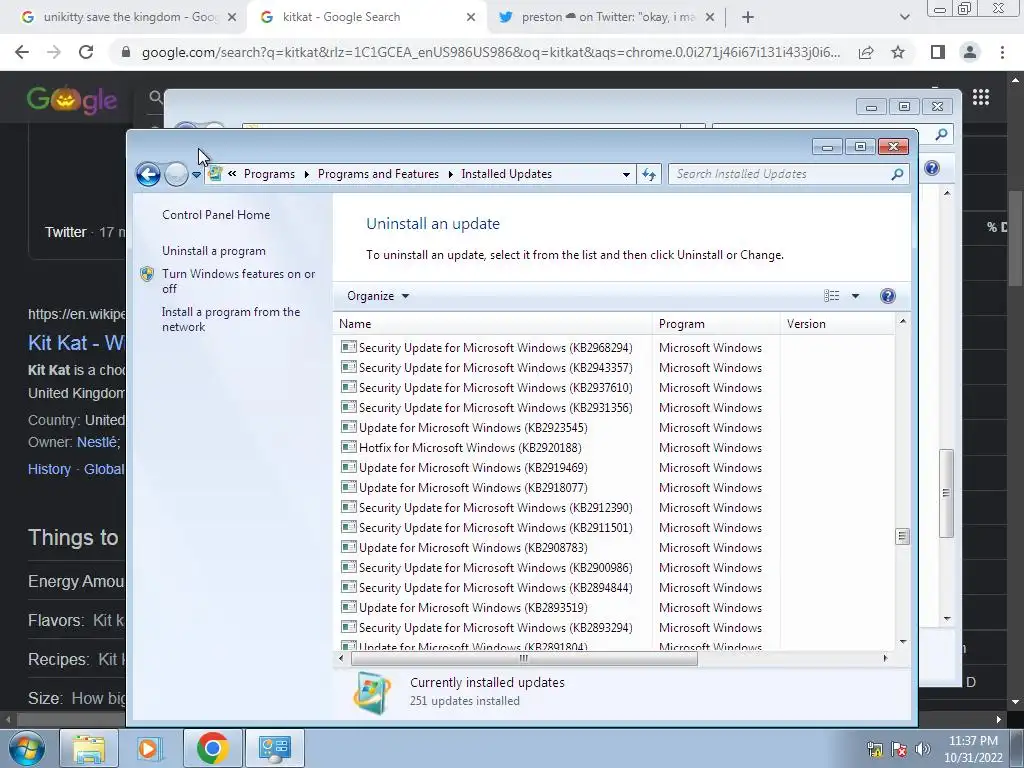Share this page from Chrome address bar
Viewport: 1024px width, 768px height.
click(x=867, y=52)
